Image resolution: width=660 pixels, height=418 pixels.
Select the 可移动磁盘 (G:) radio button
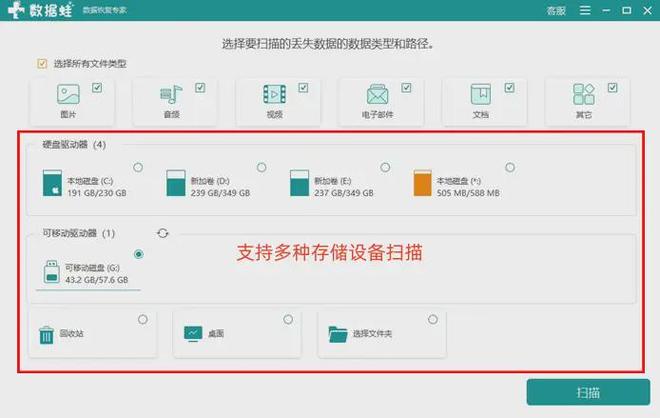pyautogui.click(x=138, y=254)
